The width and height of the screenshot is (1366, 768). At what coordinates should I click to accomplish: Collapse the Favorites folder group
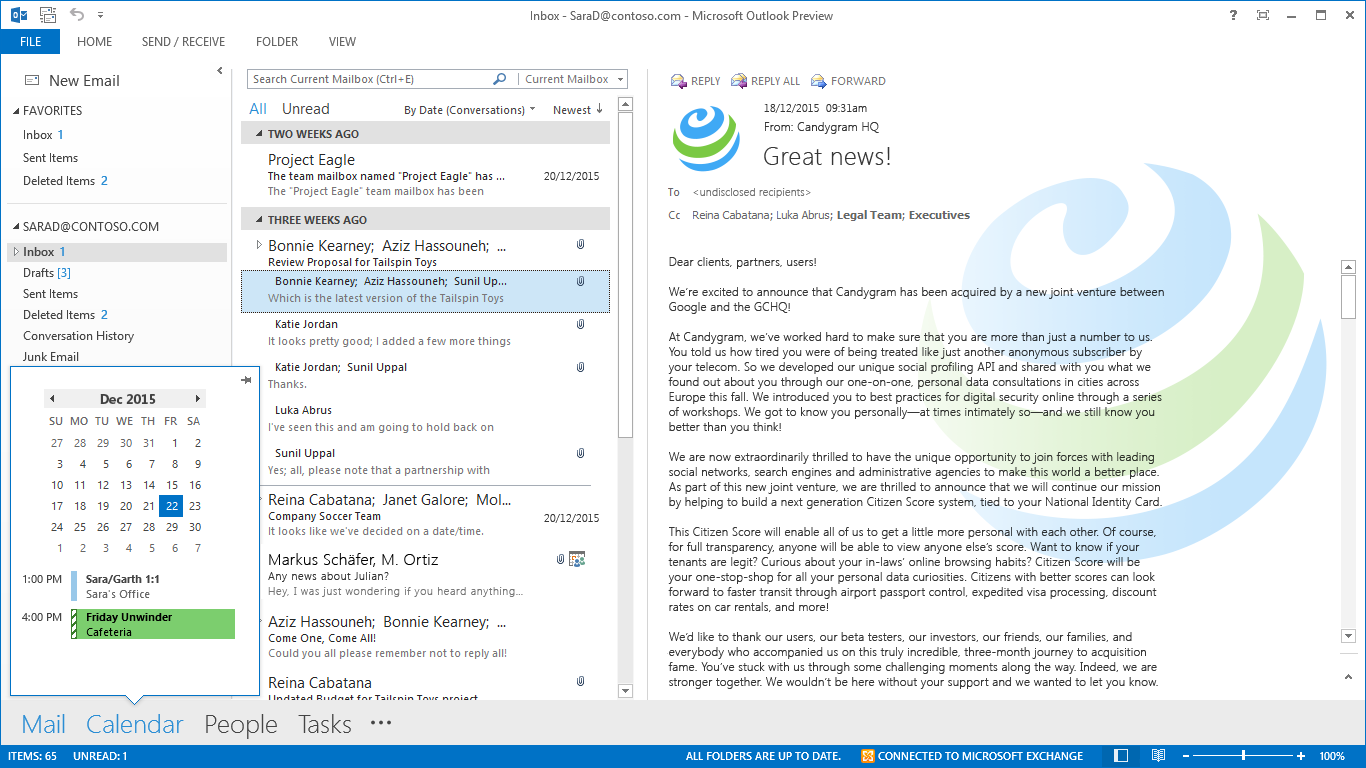point(16,111)
